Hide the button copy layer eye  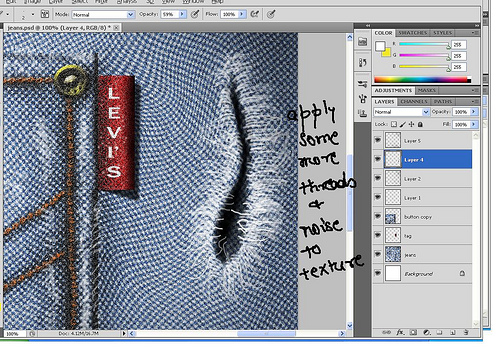(378, 216)
